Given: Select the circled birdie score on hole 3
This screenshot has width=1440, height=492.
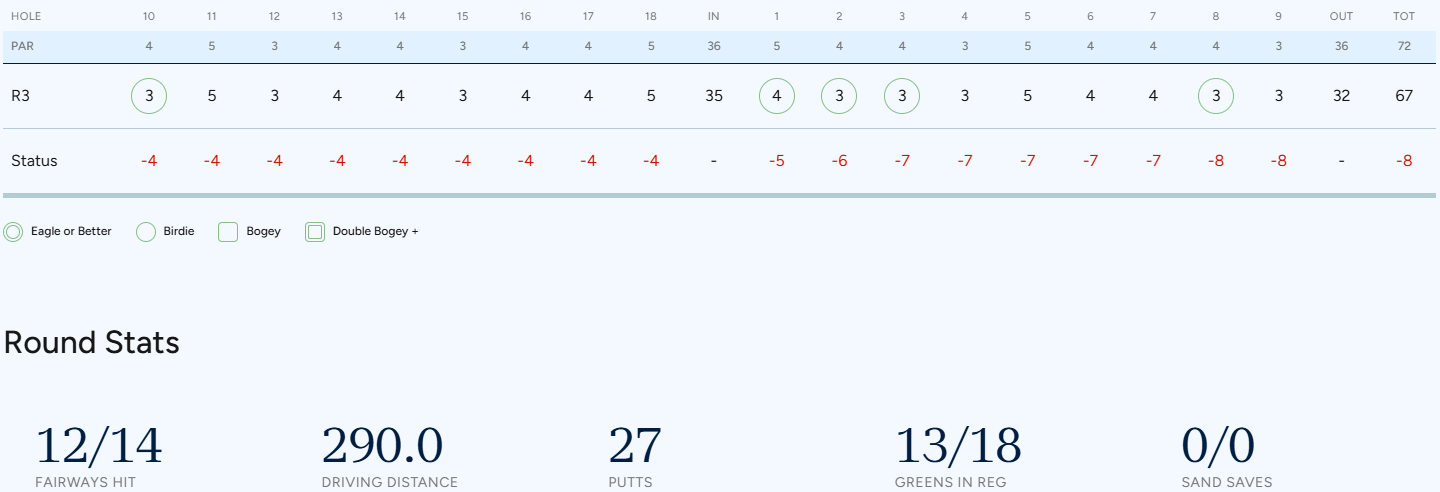Looking at the screenshot, I should click(x=902, y=96).
